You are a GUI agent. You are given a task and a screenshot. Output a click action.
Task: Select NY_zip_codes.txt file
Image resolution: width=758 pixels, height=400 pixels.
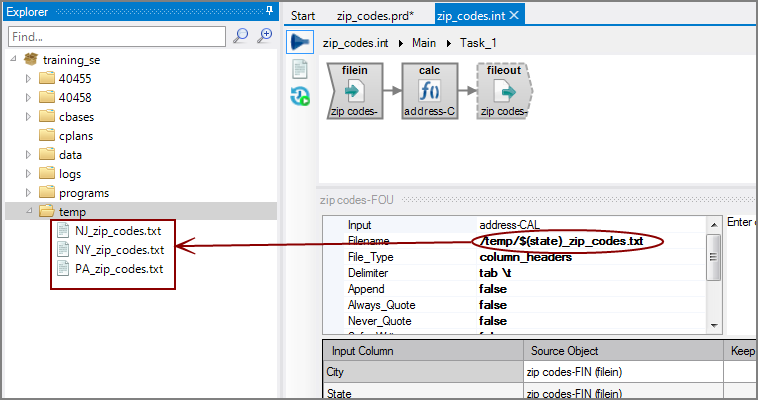[119, 250]
